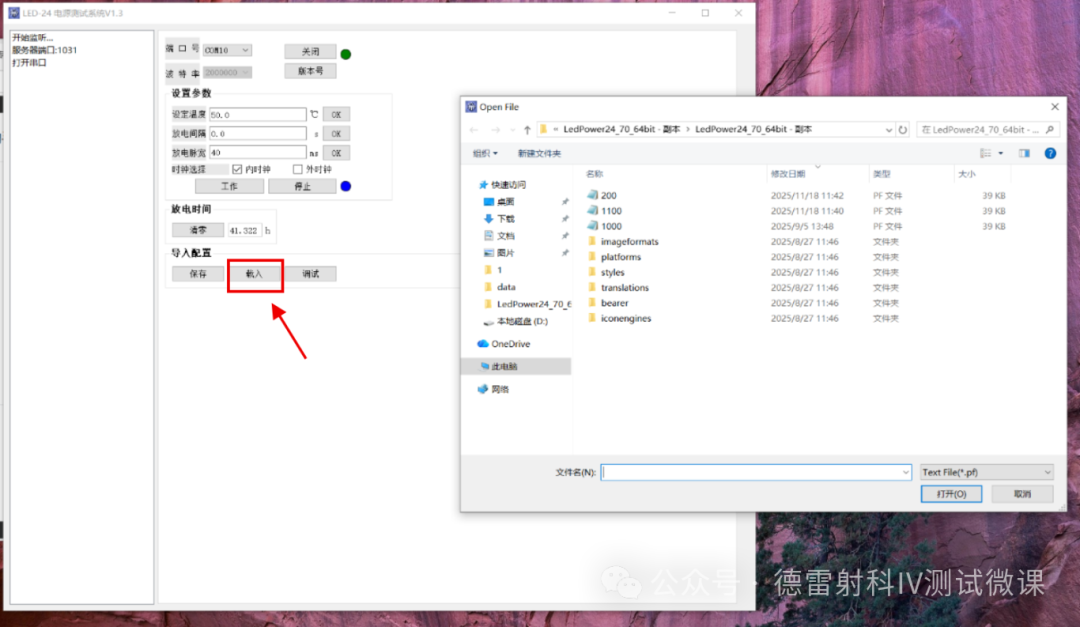
Task: Toggle the preview pane icon
Action: click(x=1024, y=153)
